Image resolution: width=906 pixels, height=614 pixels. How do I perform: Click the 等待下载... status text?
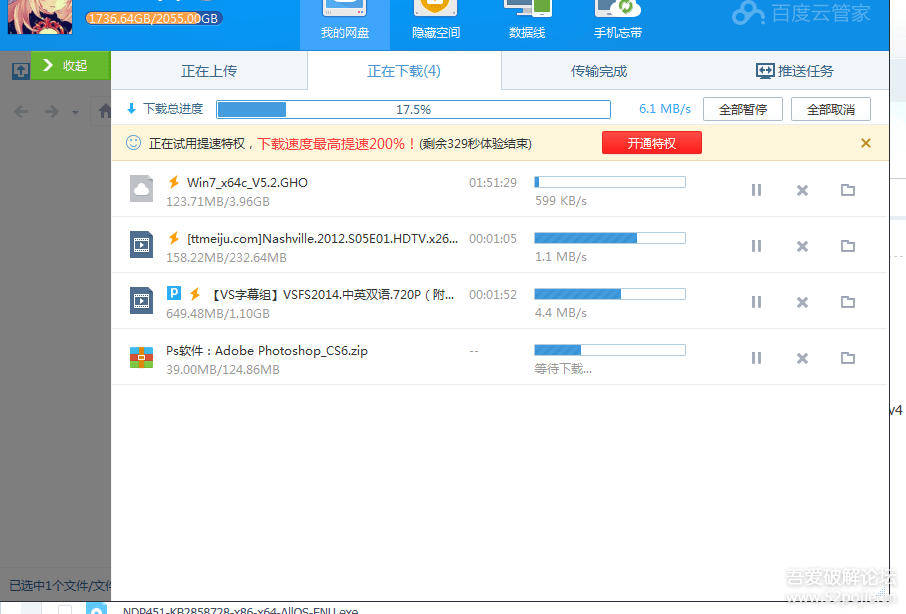click(563, 369)
